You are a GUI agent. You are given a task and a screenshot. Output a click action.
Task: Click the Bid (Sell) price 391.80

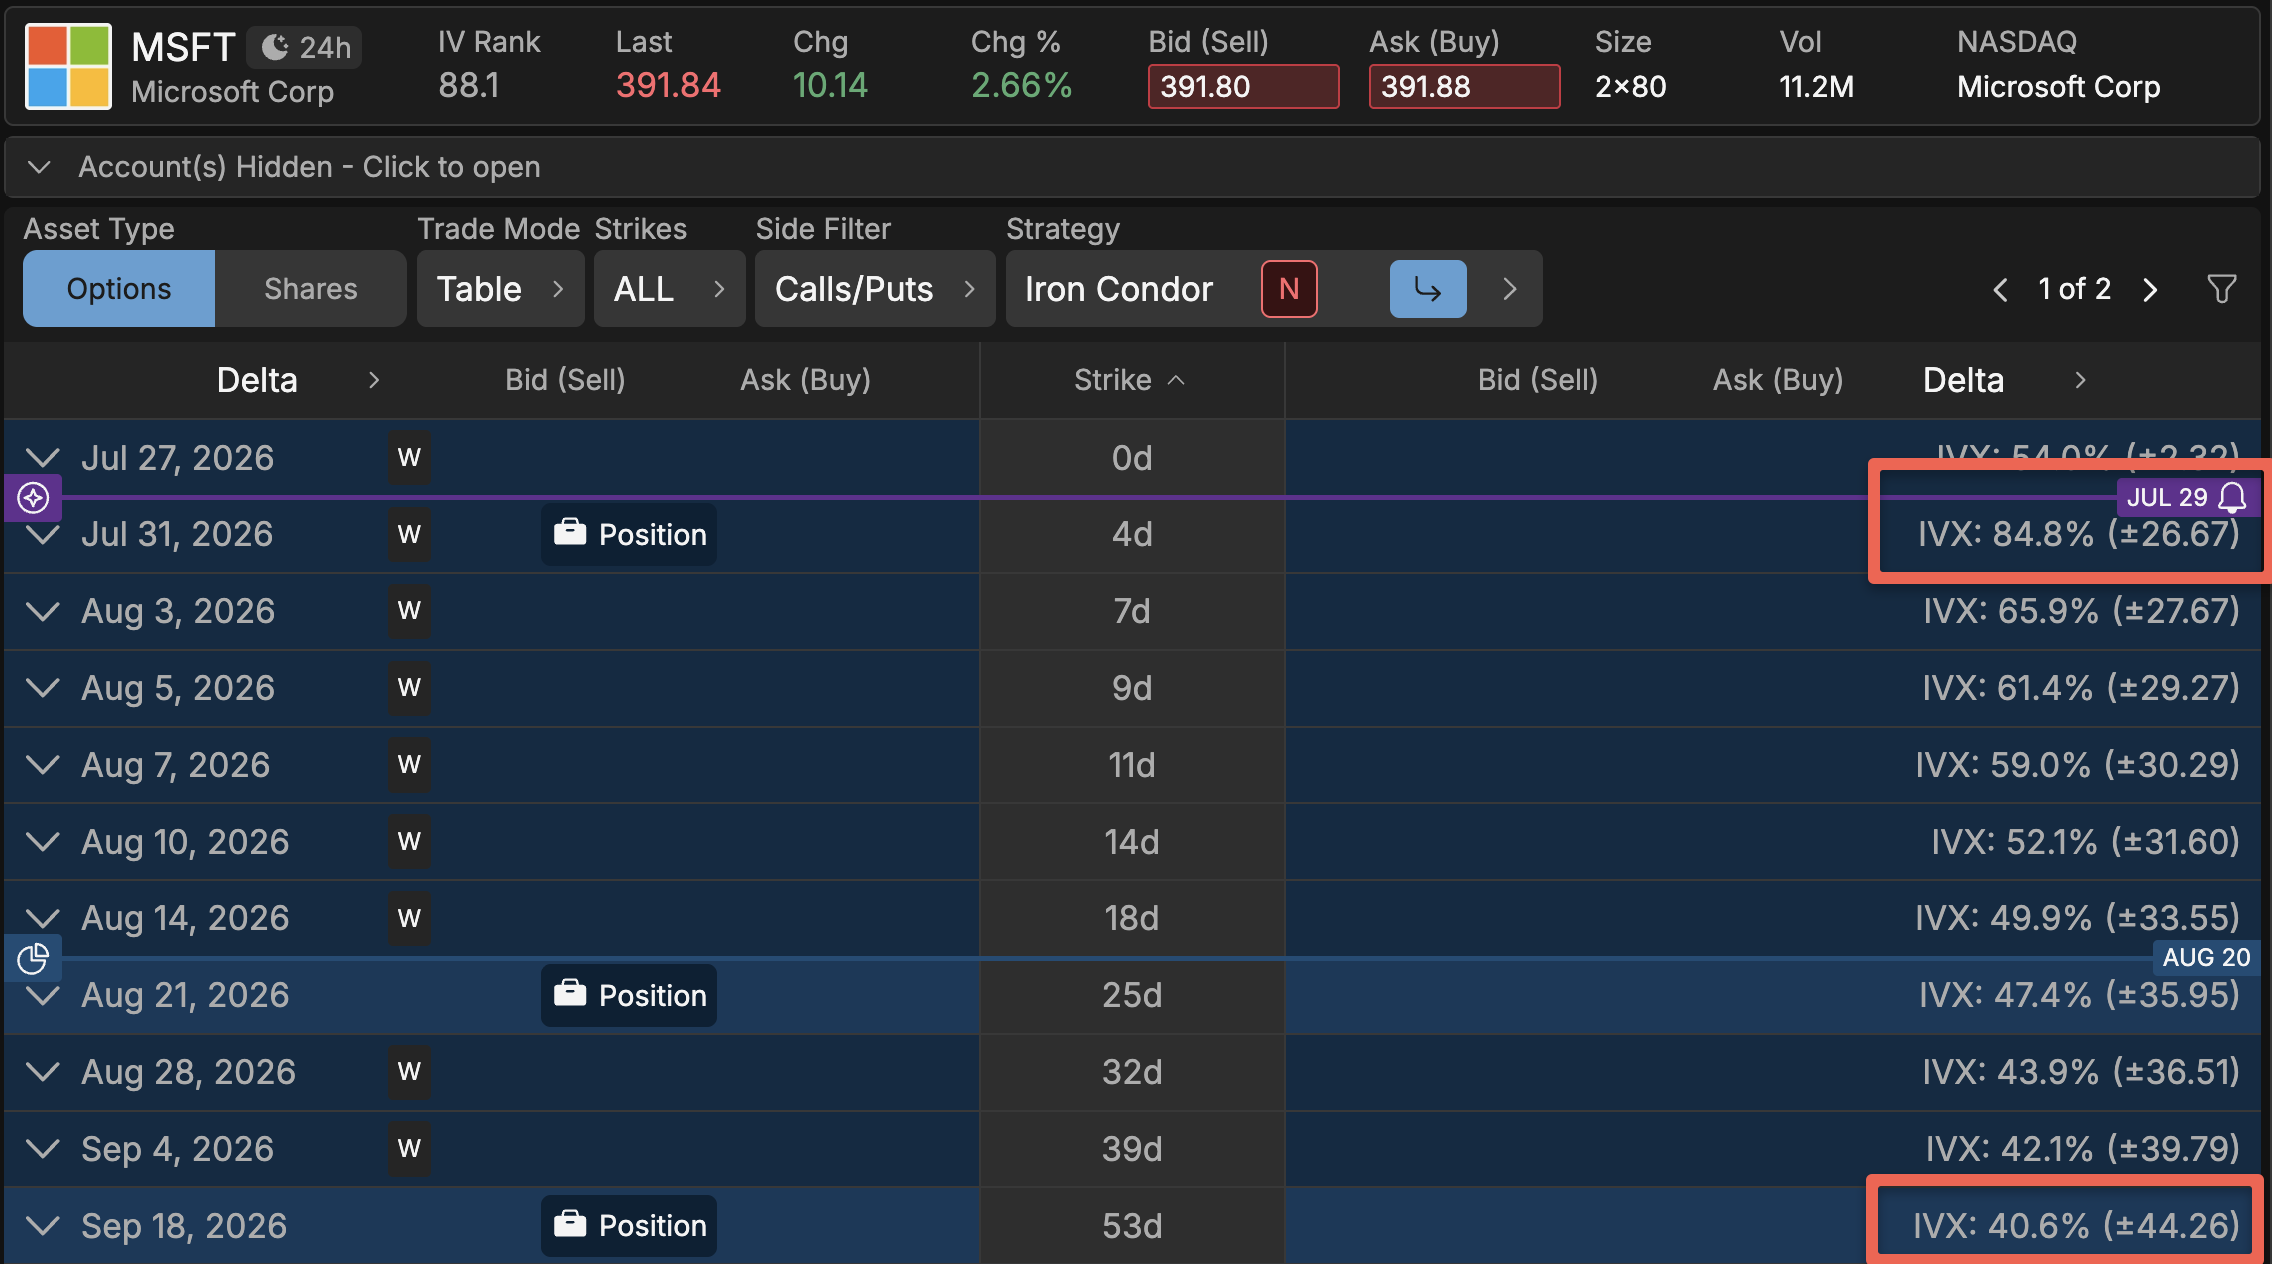click(1243, 86)
